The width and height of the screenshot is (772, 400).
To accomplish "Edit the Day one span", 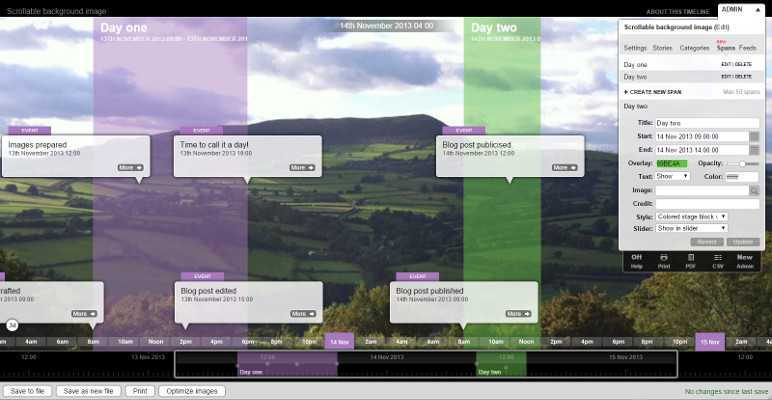I will tap(726, 65).
